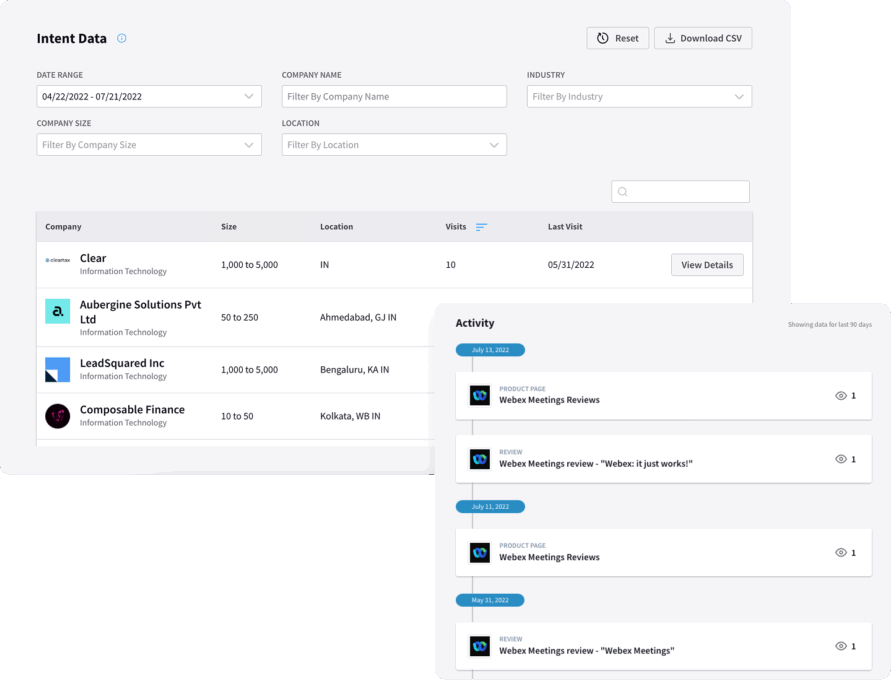891x680 pixels.
Task: Click the download arrow icon
Action: [x=670, y=38]
